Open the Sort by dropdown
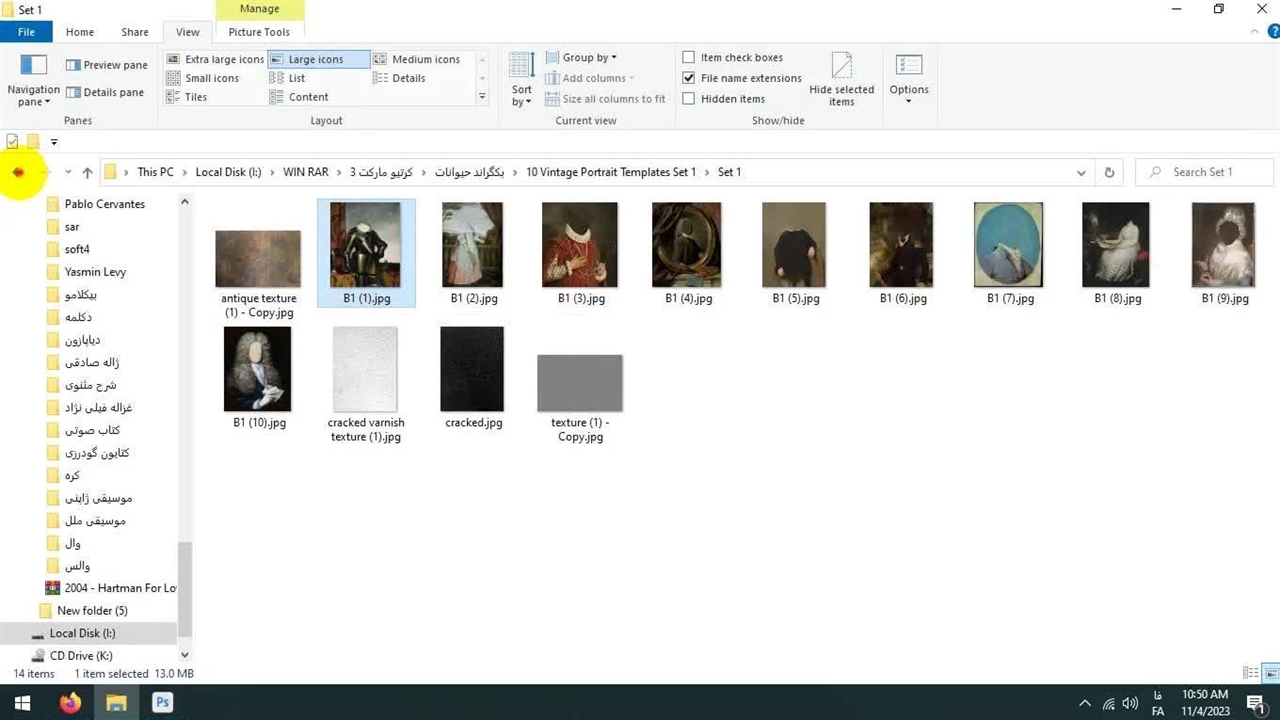 pyautogui.click(x=521, y=79)
